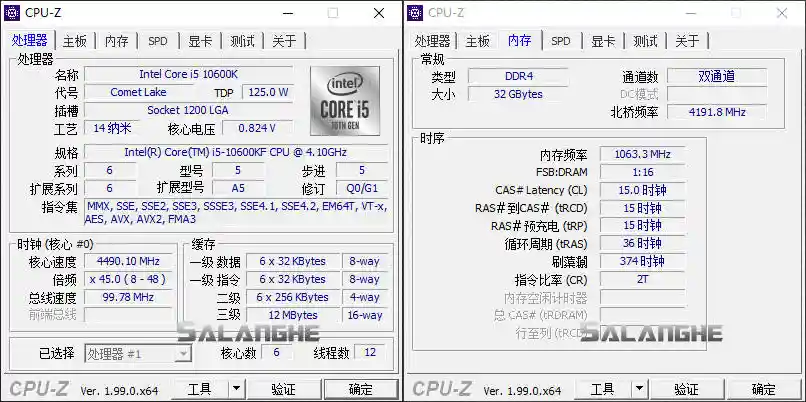This screenshot has height=402, width=806.
Task: Expand 工具 dropdown arrow in left window
Action: [236, 390]
